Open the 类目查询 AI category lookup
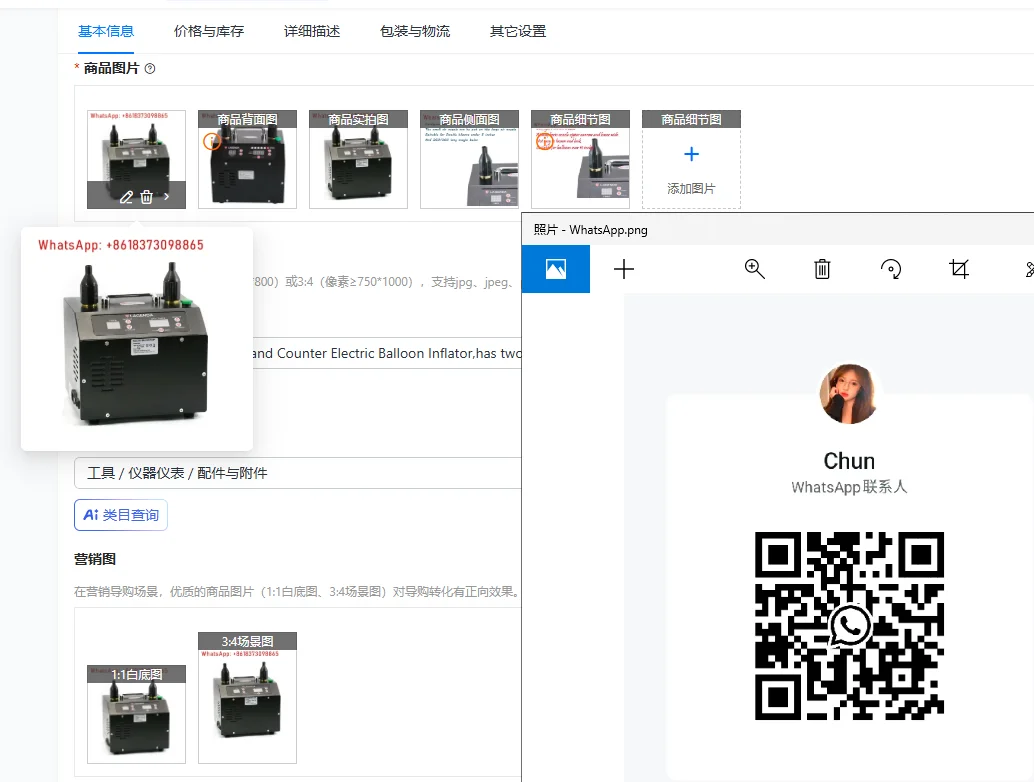Screen dimensions: 1034x782 121,515
